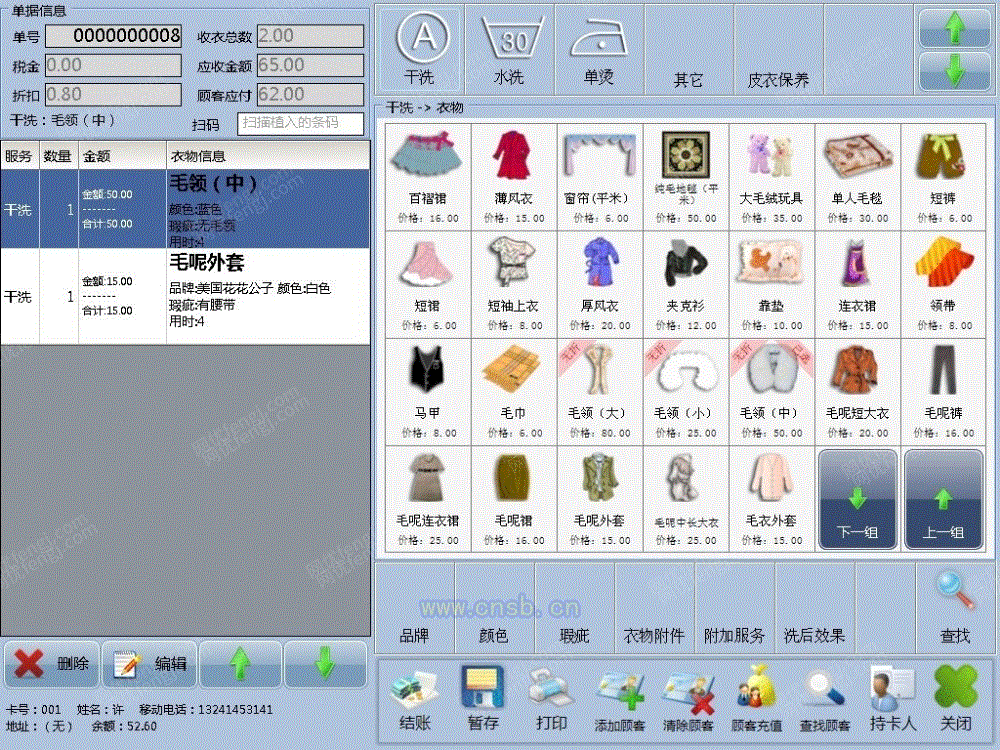Open the 附加服务 additional services options

735,608
